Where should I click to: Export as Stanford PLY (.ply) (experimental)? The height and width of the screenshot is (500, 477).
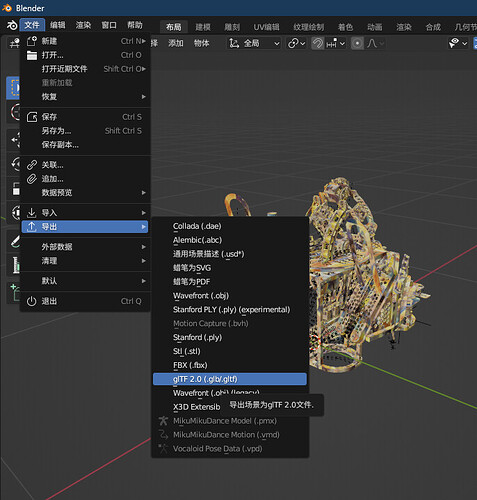coord(230,310)
